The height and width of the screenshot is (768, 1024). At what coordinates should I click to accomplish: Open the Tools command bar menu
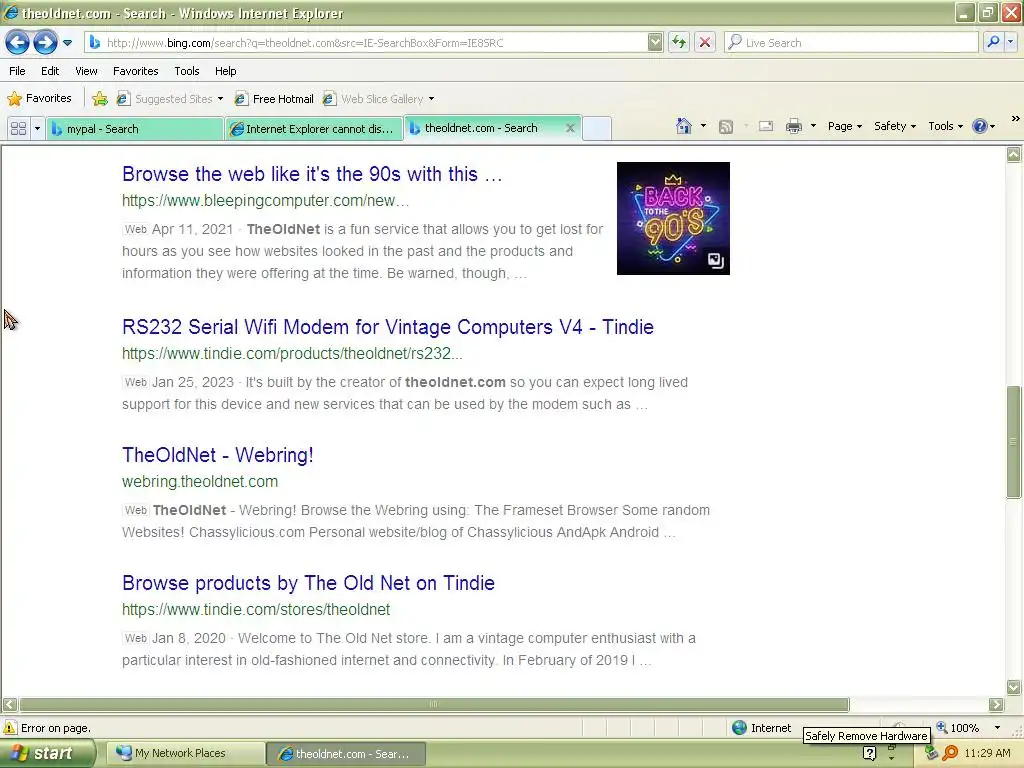945,126
